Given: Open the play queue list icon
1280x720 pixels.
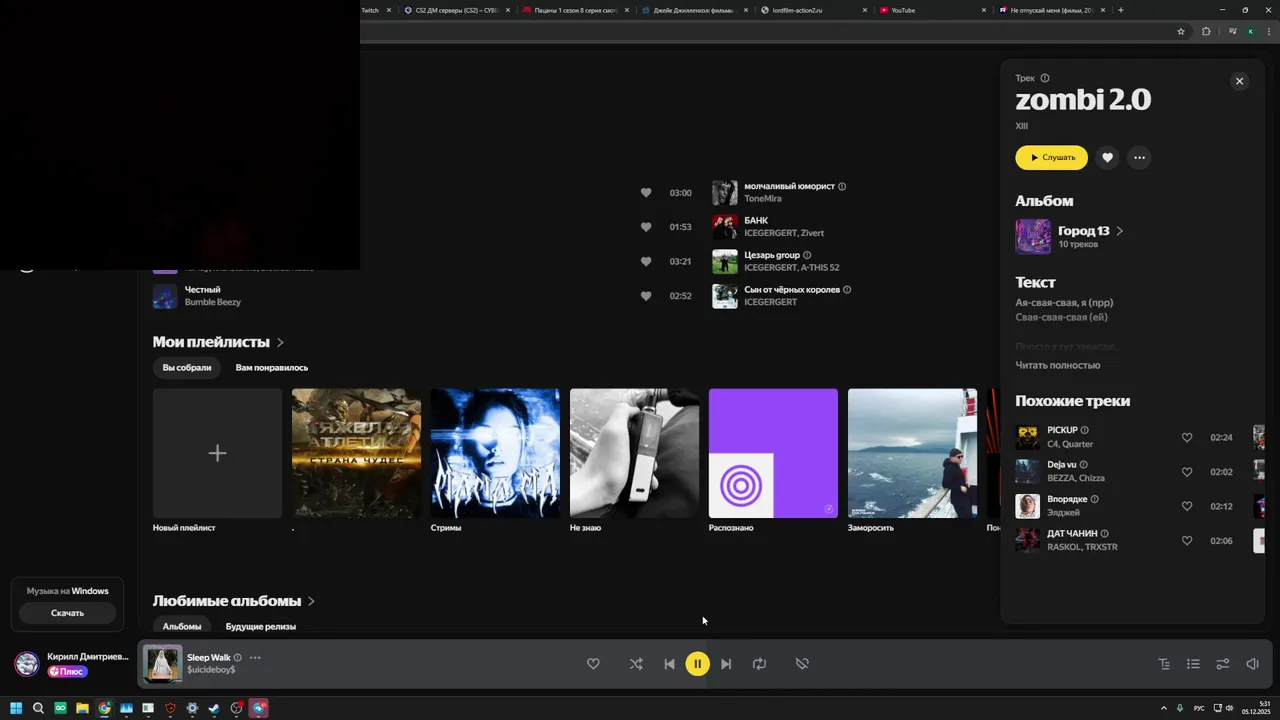Looking at the screenshot, I should (x=1193, y=664).
